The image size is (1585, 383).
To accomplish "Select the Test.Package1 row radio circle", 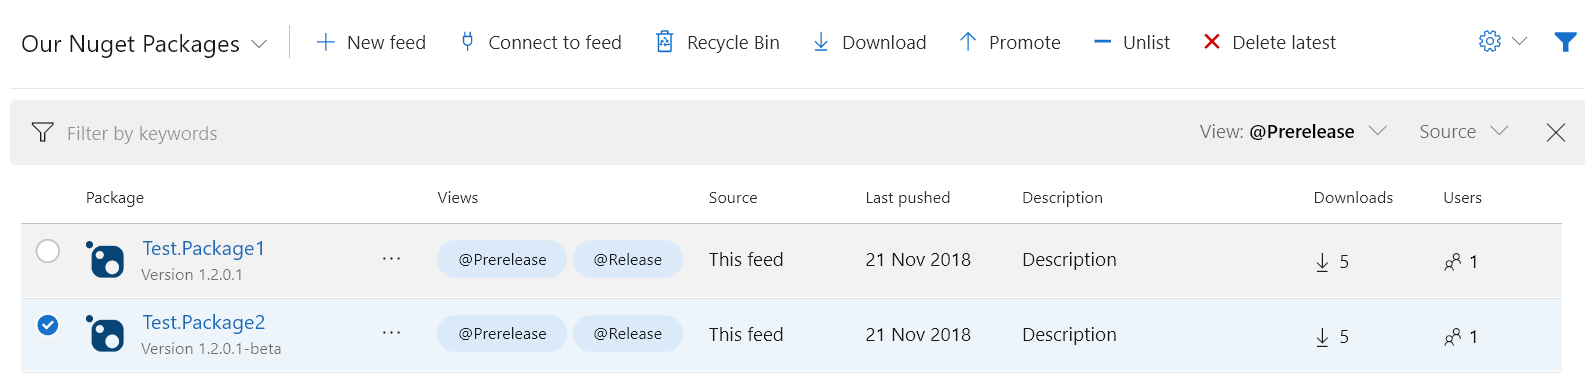I will tap(48, 251).
